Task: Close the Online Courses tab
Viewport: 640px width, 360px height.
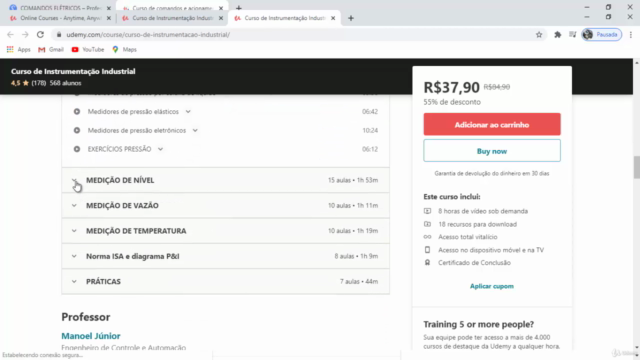Action: click(x=109, y=18)
